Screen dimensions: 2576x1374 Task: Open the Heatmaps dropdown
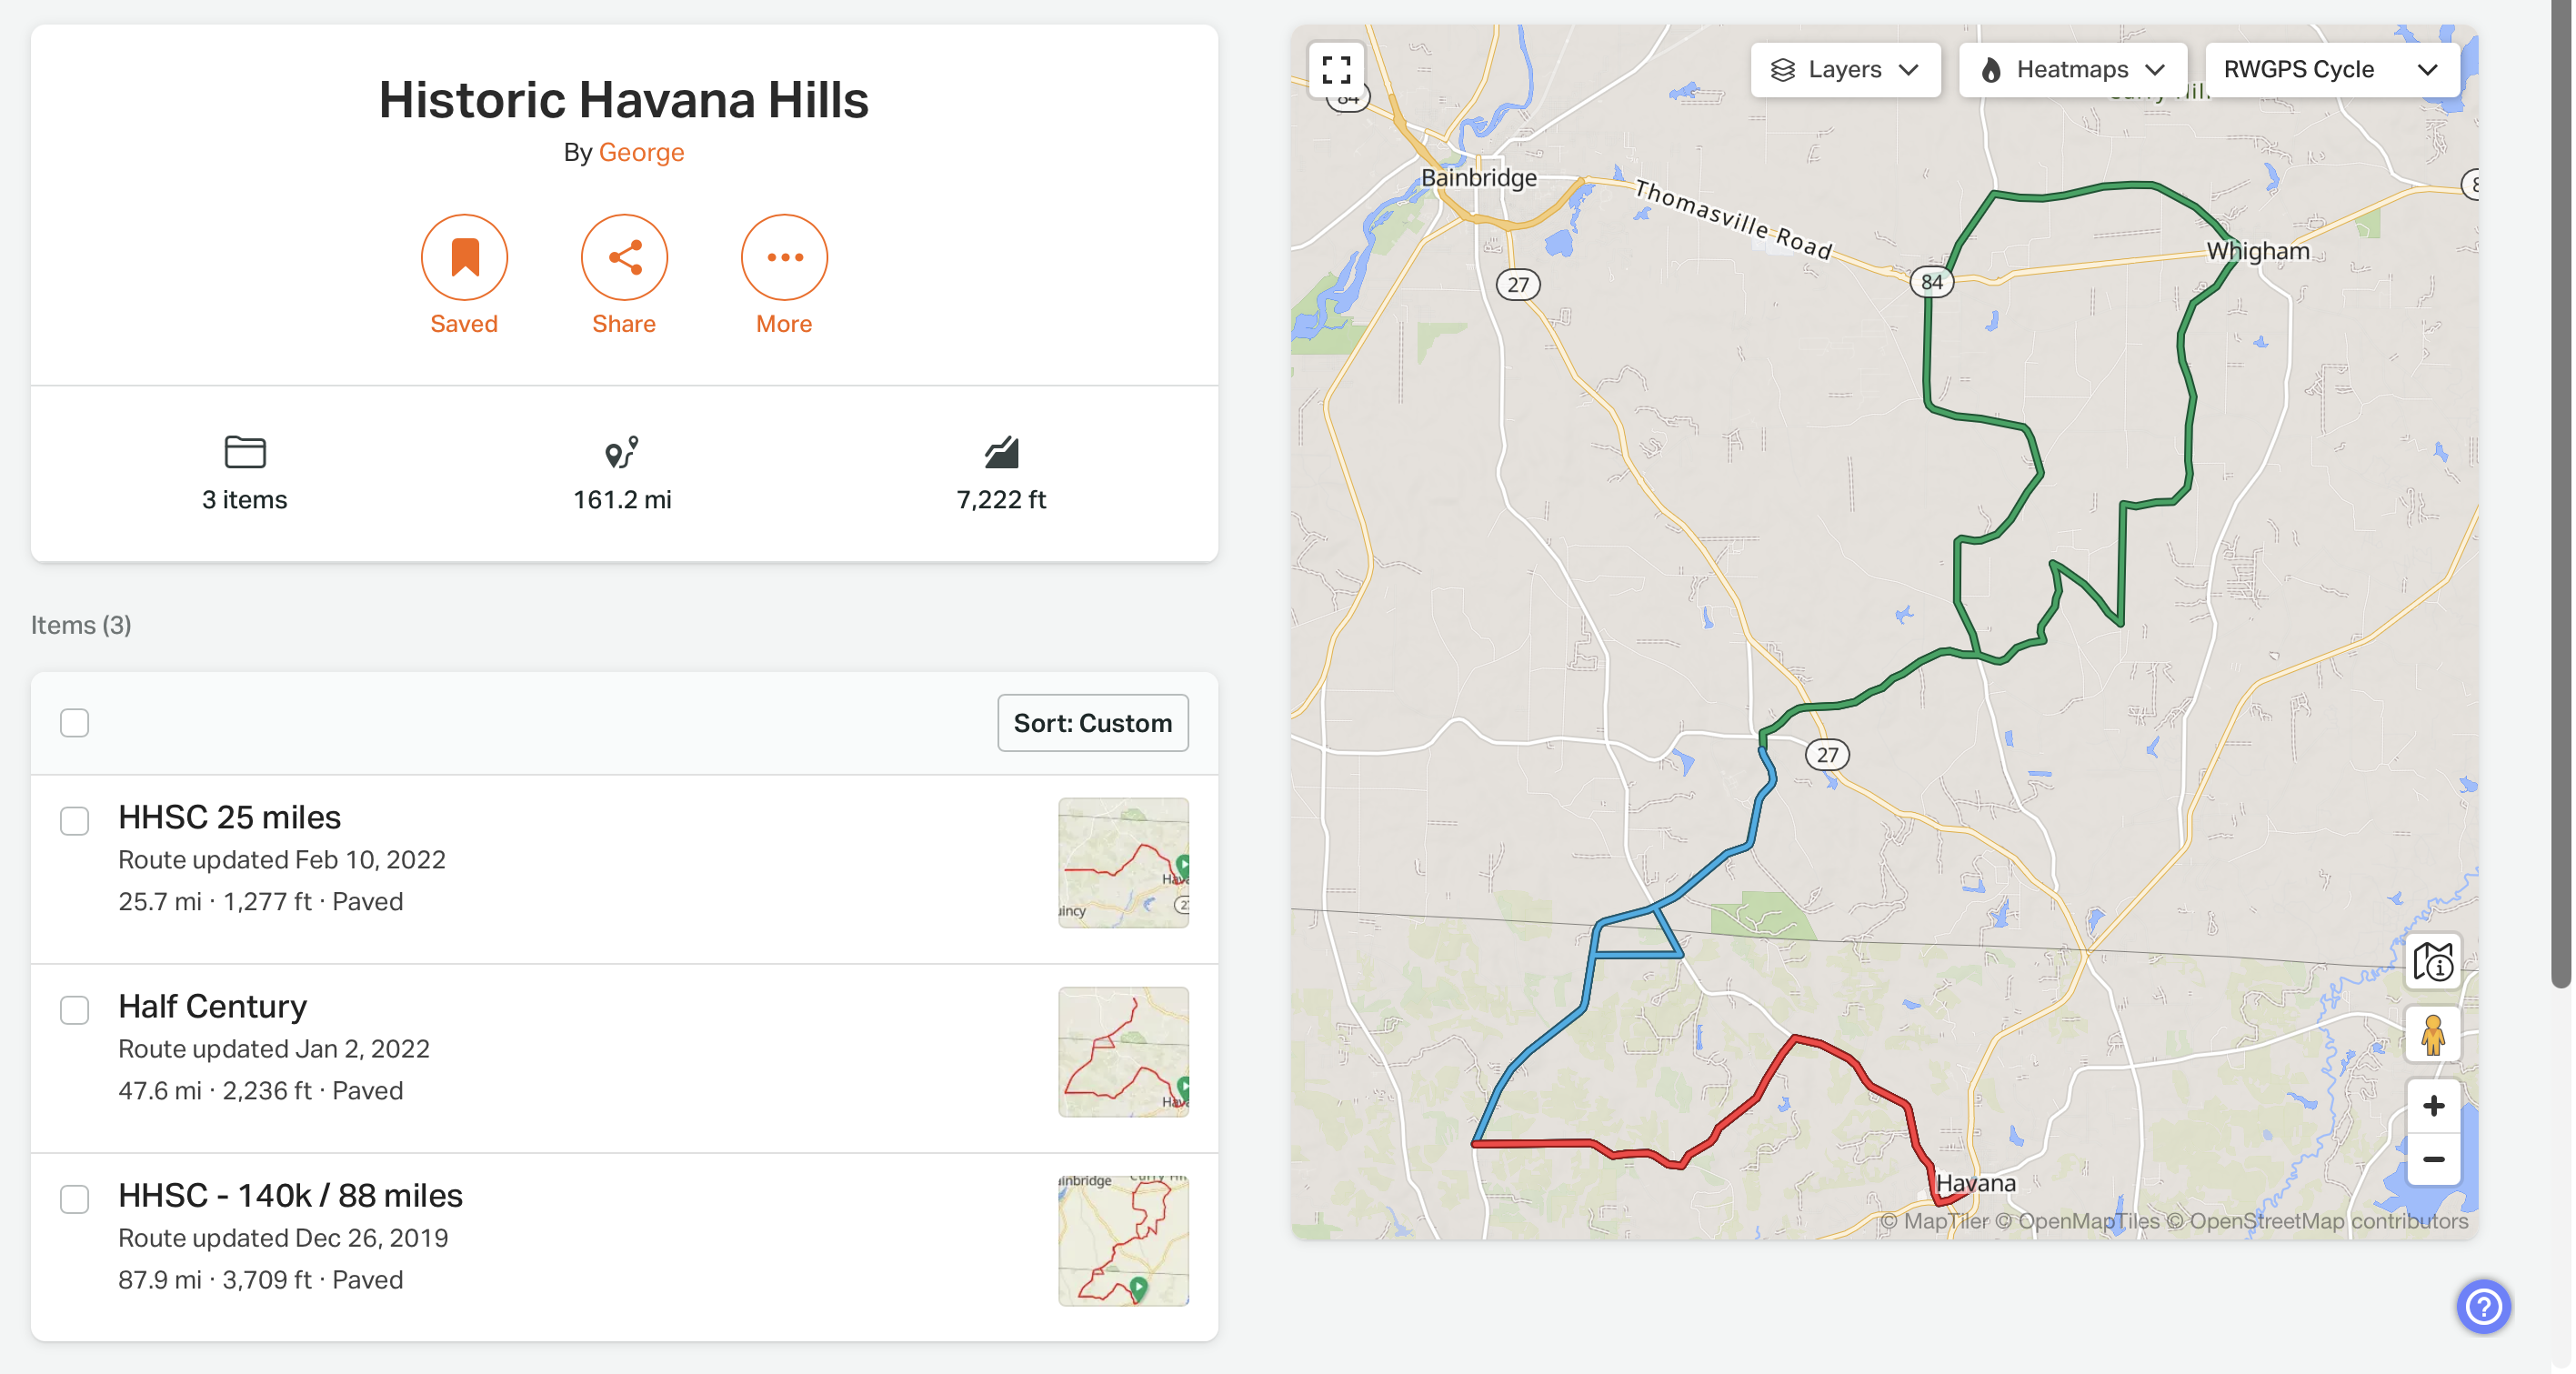(x=2071, y=70)
